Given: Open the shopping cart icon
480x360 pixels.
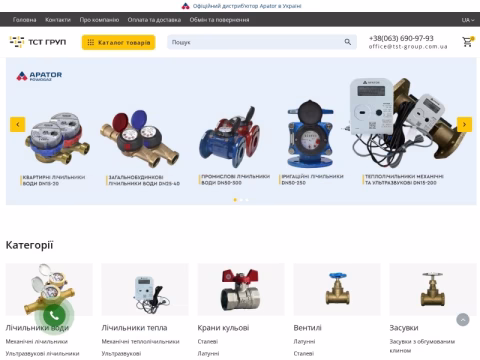Looking at the screenshot, I should click(x=467, y=42).
